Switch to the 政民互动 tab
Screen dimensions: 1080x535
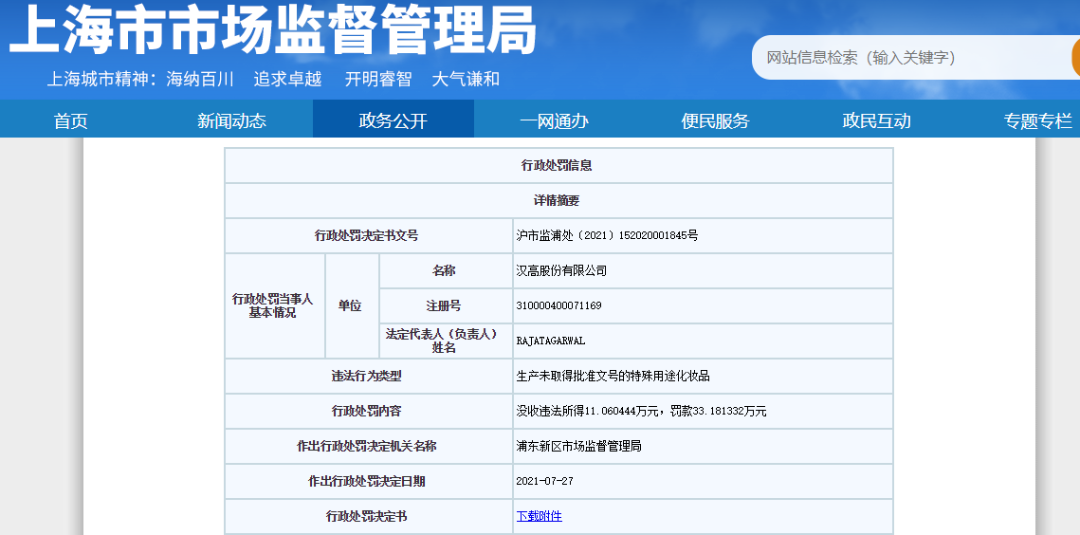(876, 121)
